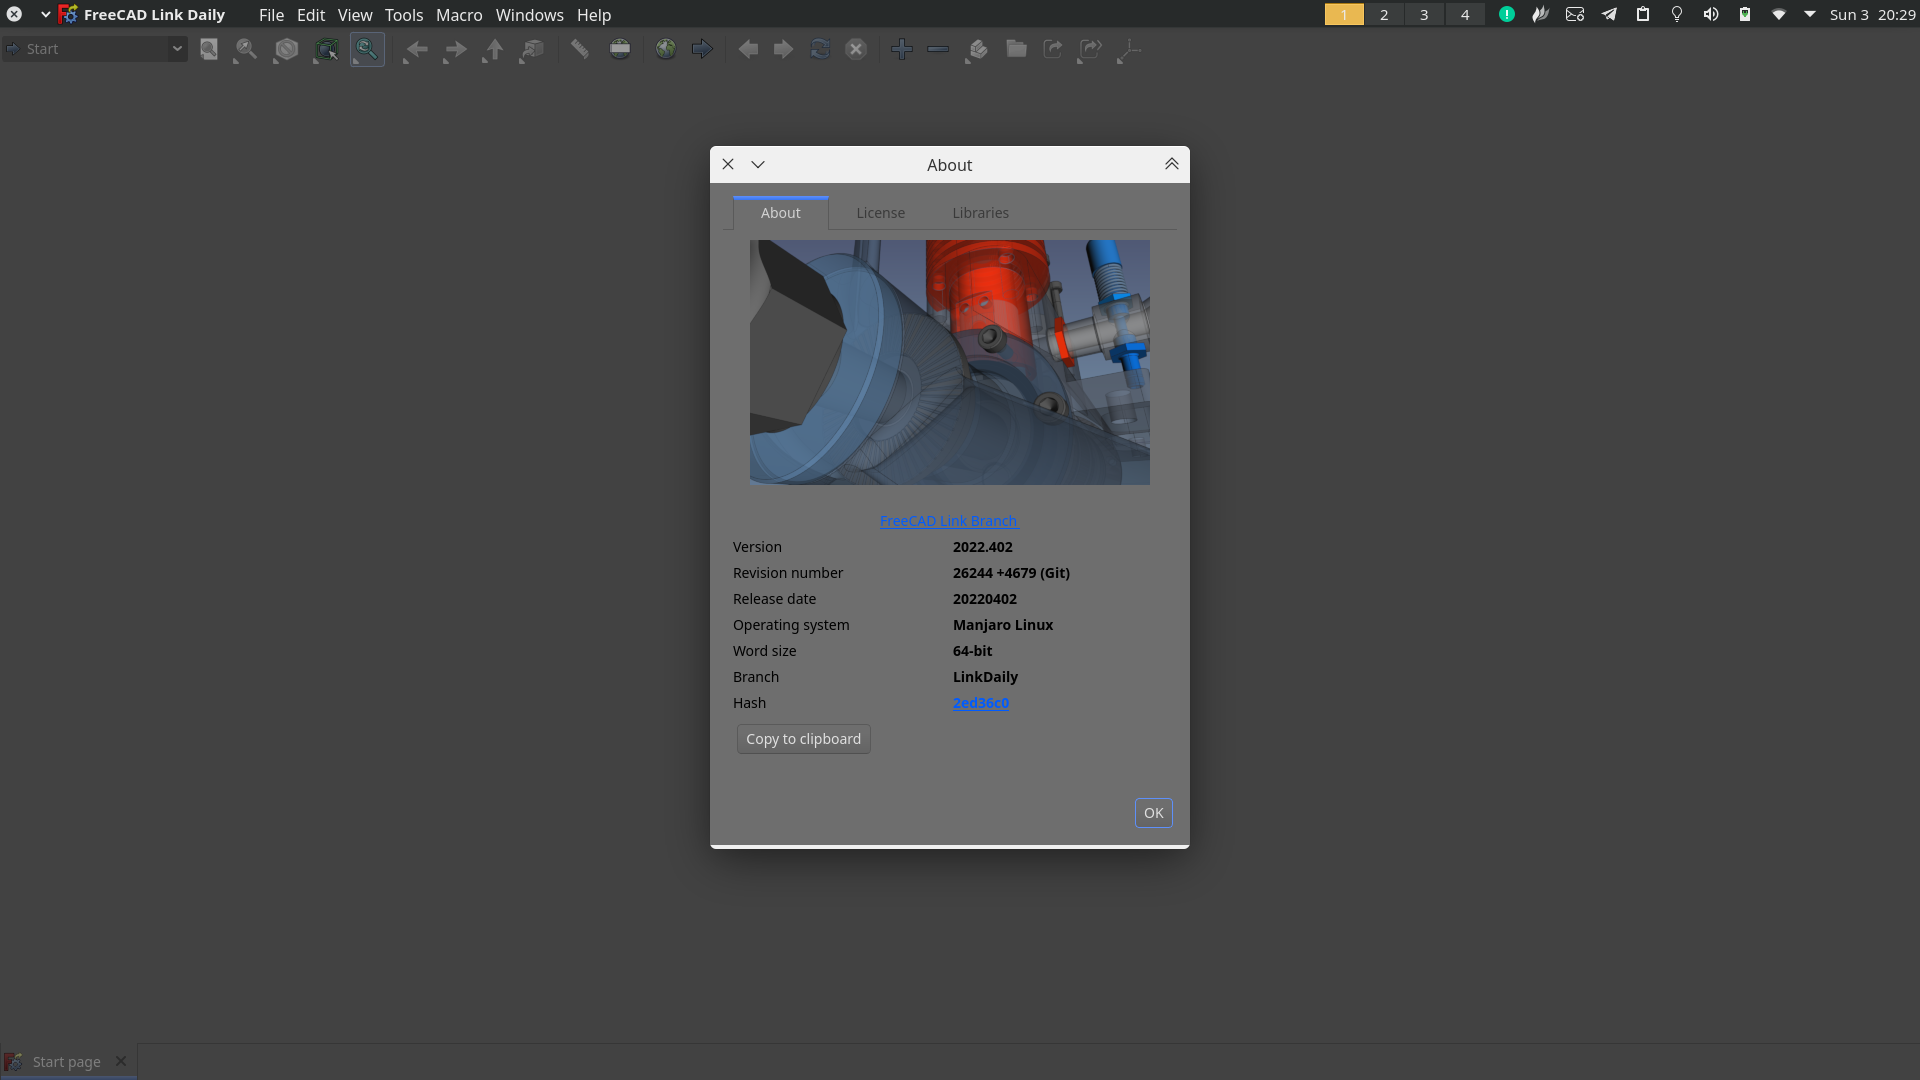Open the Macro menu
The height and width of the screenshot is (1080, 1920).
(459, 15)
